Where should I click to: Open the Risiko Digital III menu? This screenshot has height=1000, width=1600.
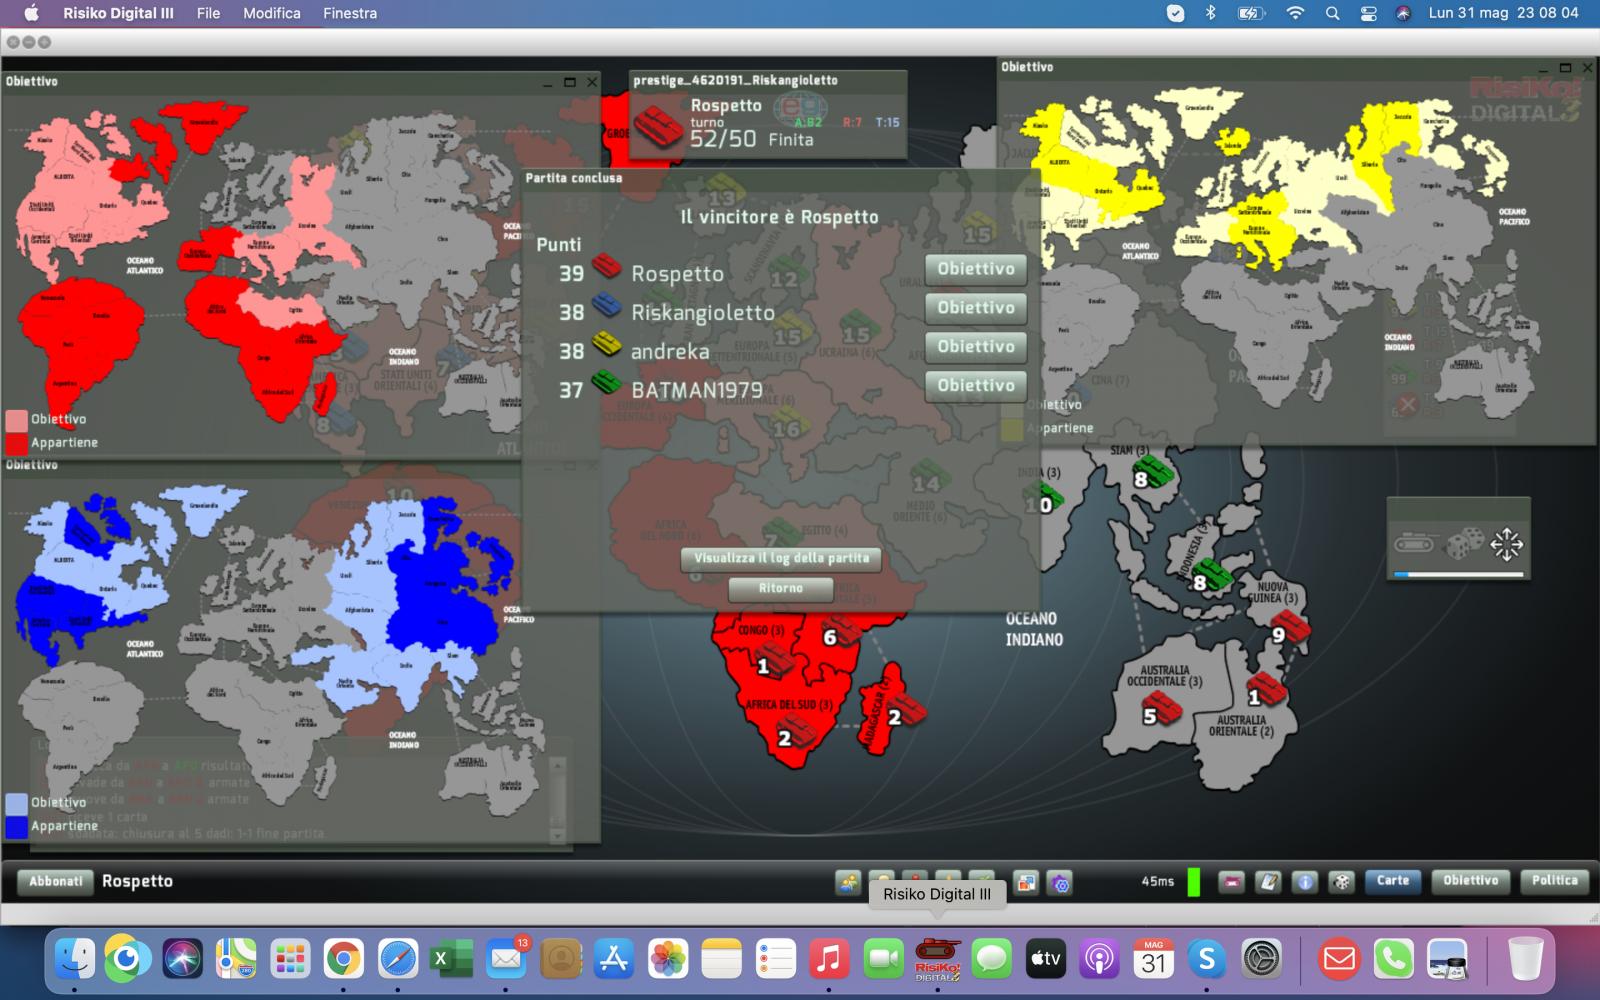[x=118, y=13]
